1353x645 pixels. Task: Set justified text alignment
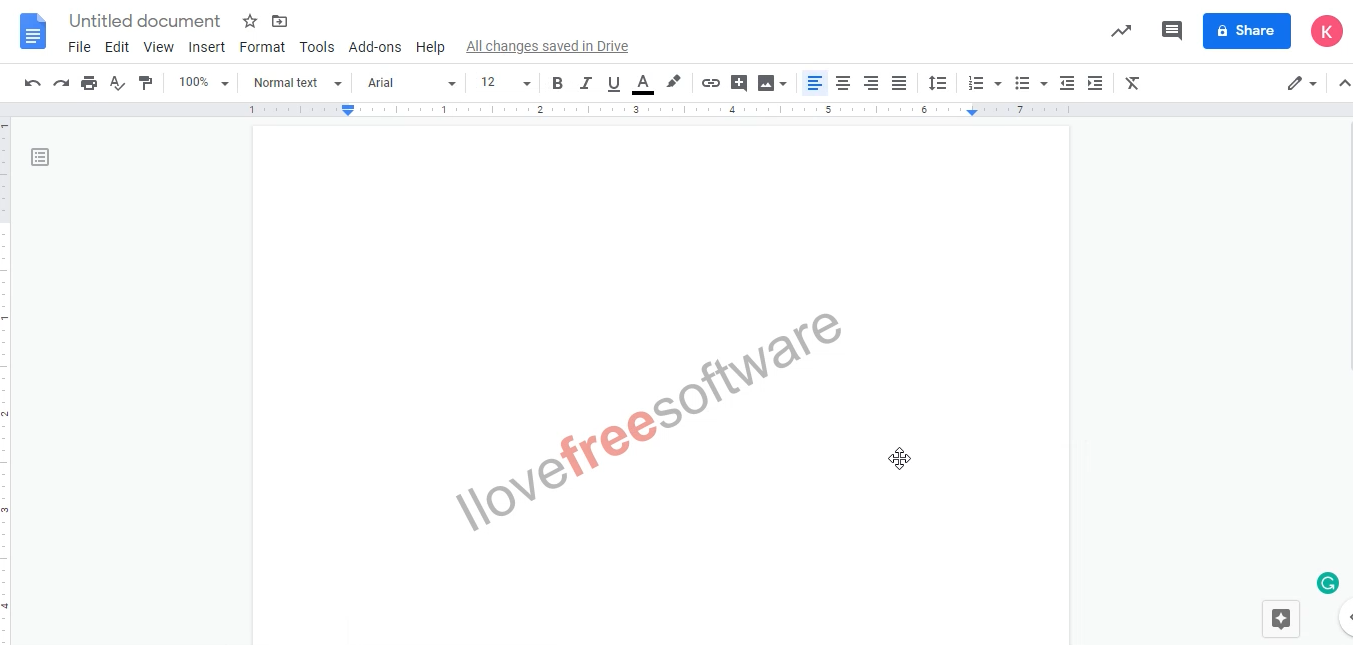tap(899, 83)
